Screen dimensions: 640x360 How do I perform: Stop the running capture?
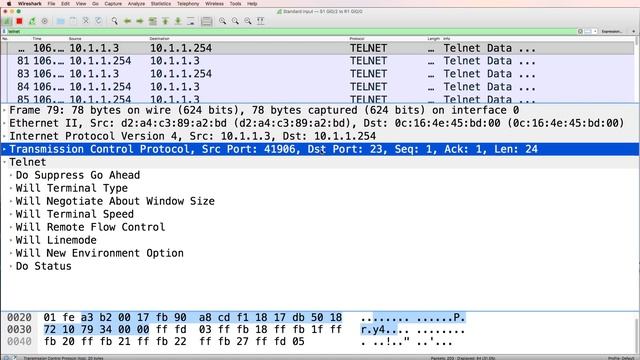click(x=19, y=21)
